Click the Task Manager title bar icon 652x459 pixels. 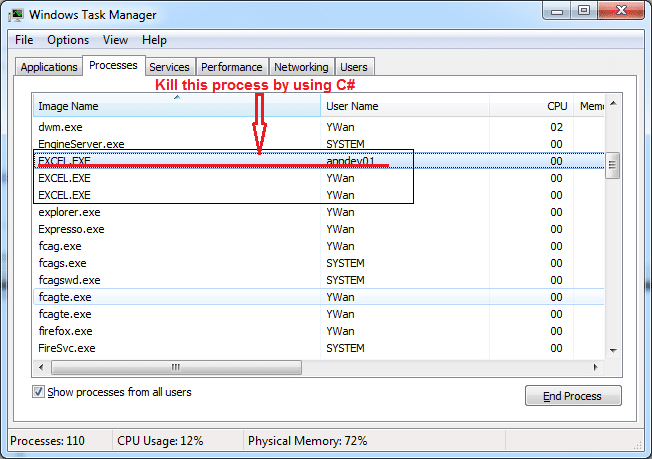click(19, 14)
